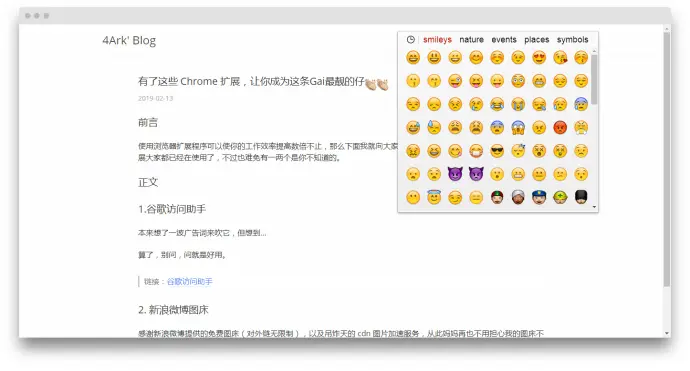Pick the smiling face with halo emoji
Viewport: 690px width, 371px height.
[434, 197]
